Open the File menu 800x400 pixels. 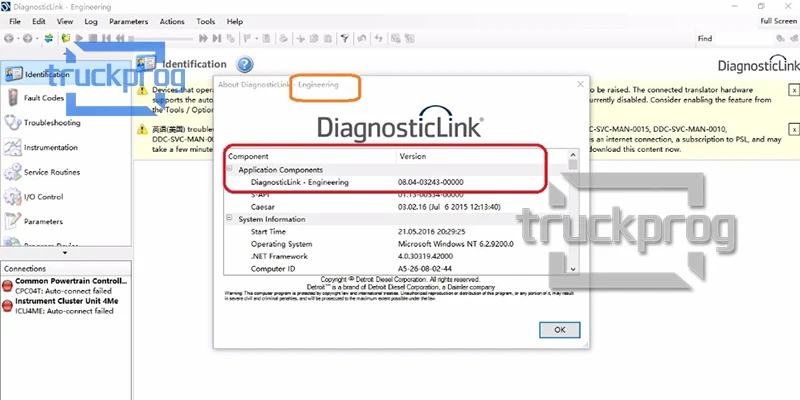pos(15,21)
